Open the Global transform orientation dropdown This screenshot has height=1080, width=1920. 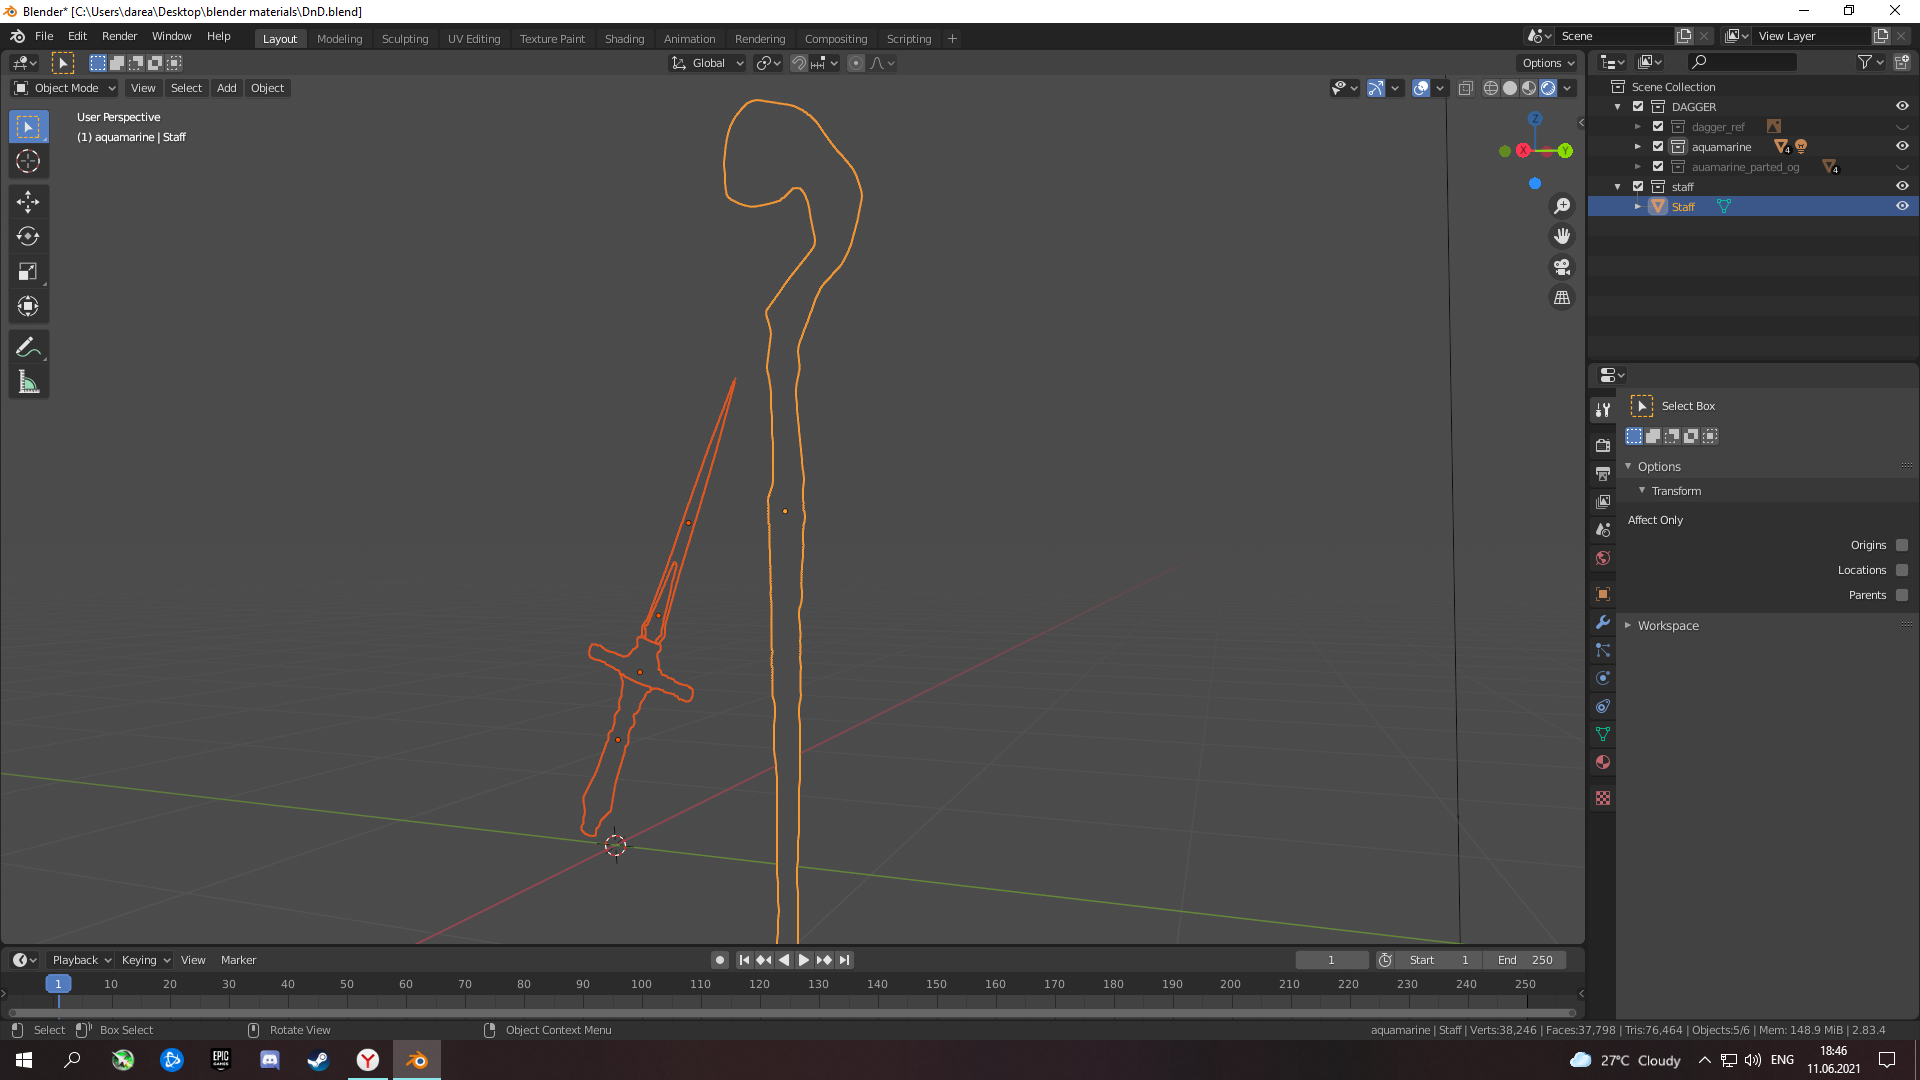[708, 63]
